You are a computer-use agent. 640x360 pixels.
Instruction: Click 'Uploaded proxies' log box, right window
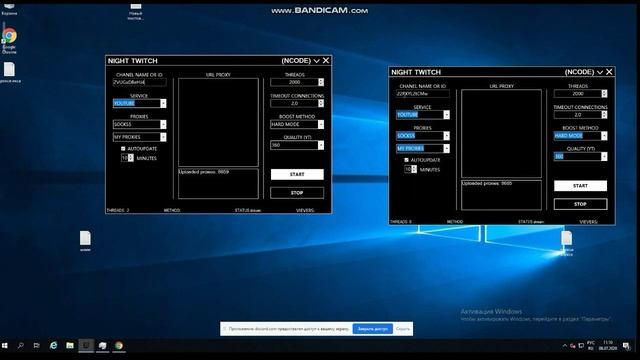[502, 195]
